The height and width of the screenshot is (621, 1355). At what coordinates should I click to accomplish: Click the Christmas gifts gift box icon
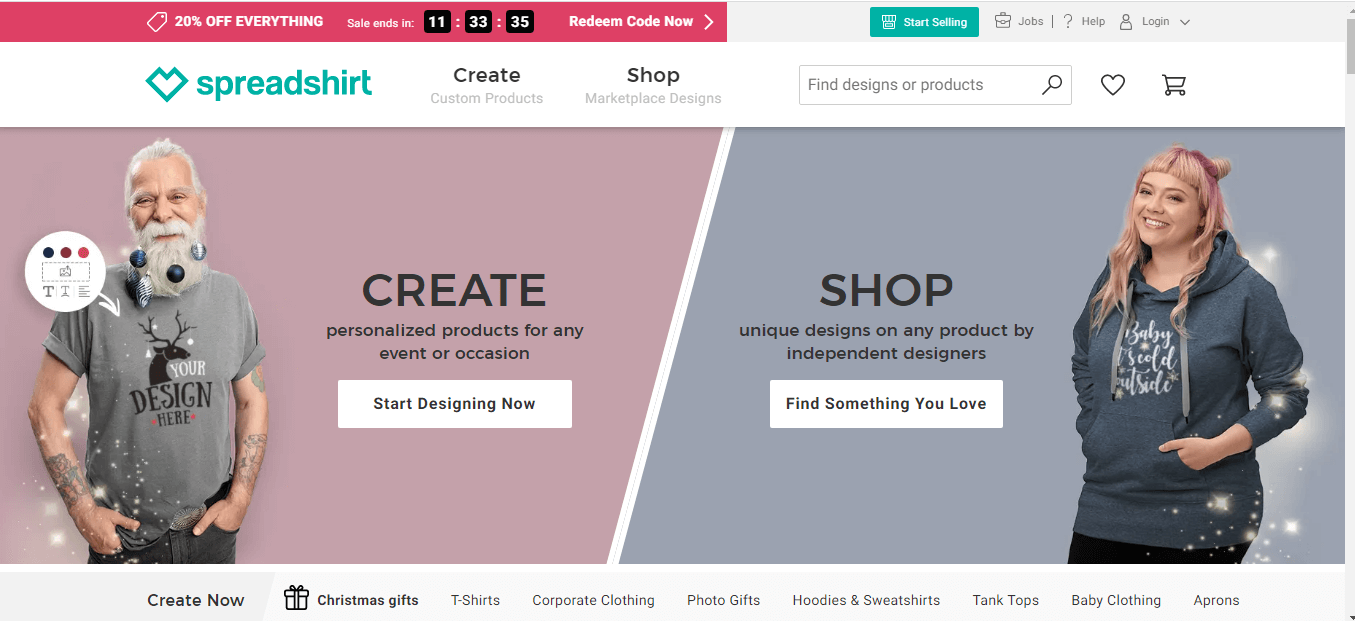click(296, 598)
